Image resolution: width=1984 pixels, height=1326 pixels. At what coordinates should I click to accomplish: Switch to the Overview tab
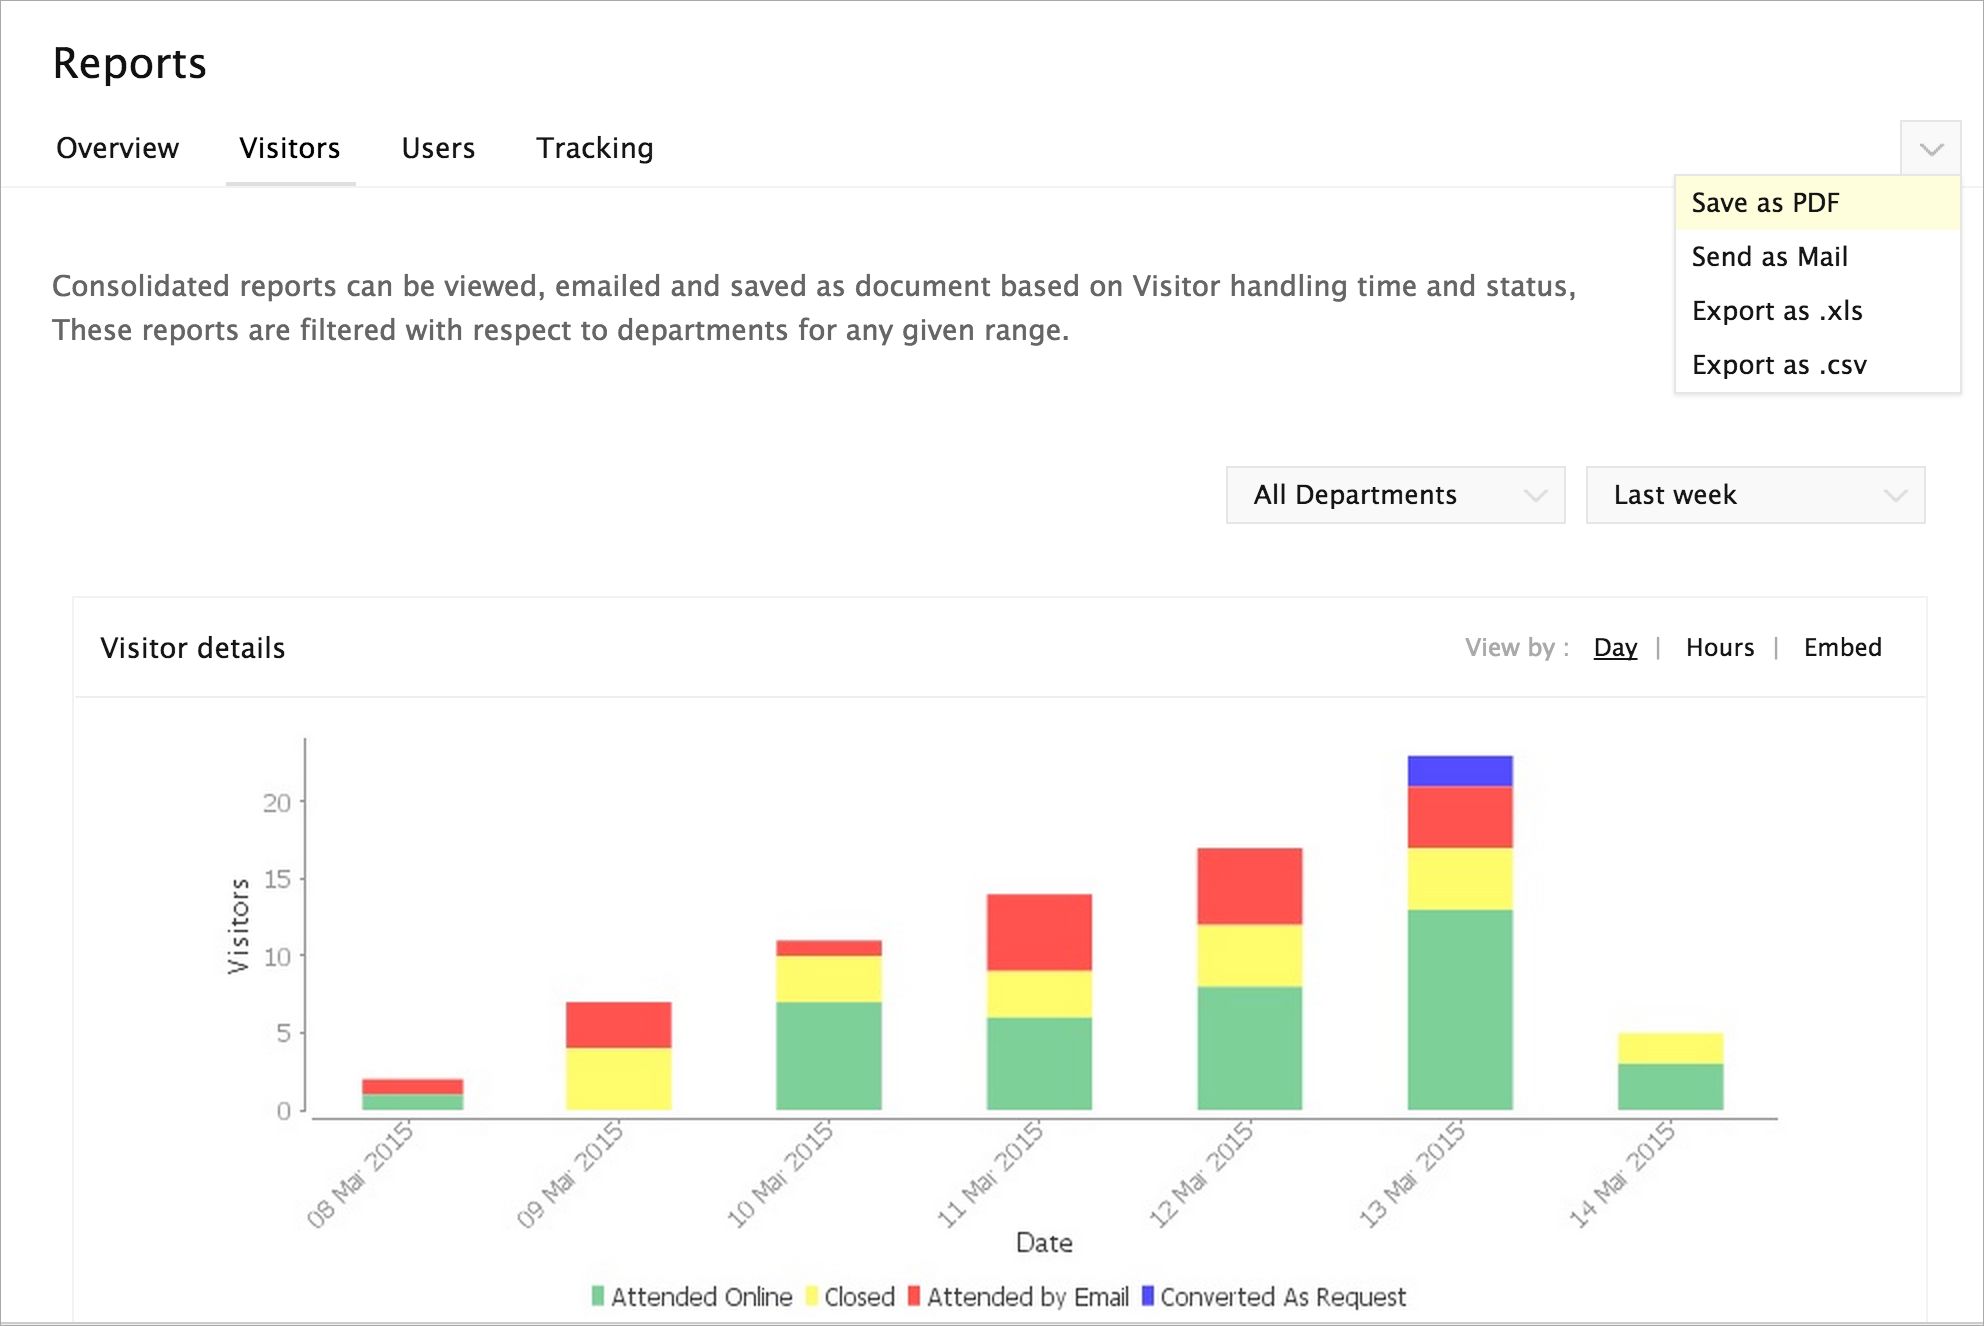pyautogui.click(x=117, y=148)
